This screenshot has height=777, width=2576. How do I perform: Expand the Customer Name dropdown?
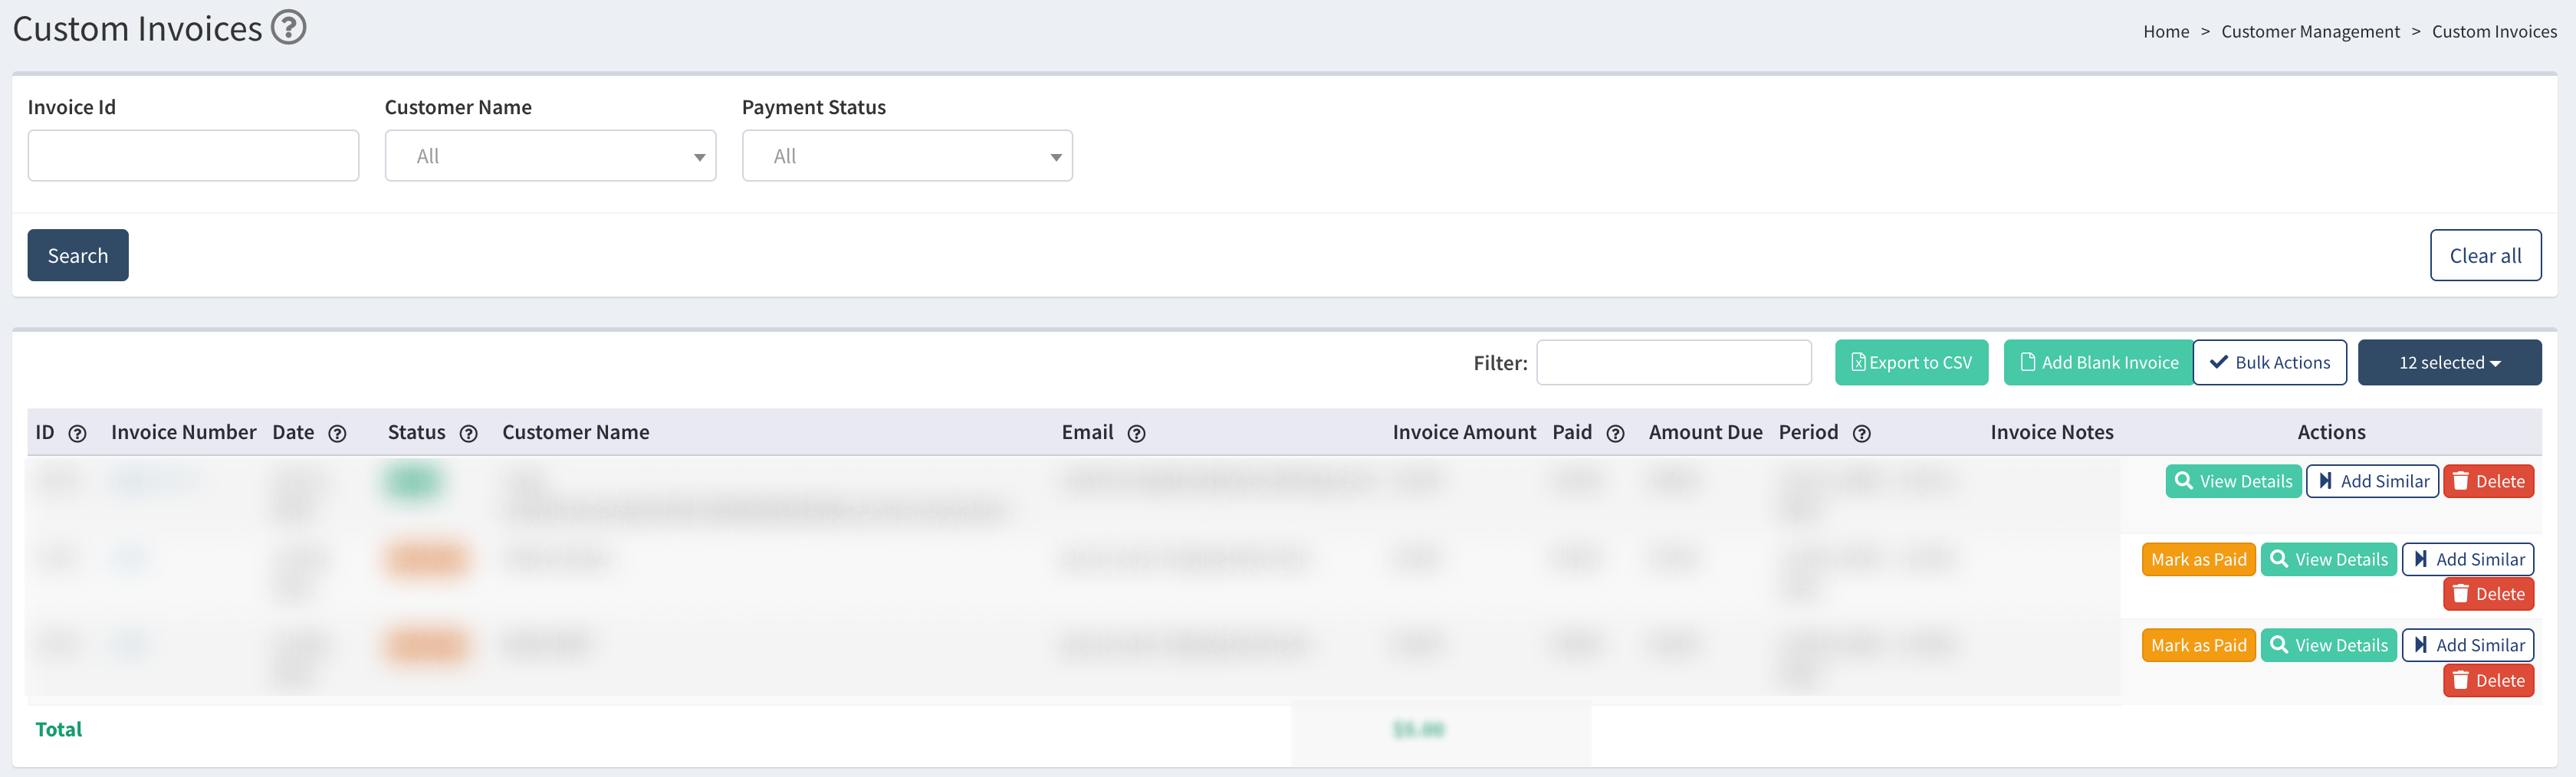[x=550, y=156]
